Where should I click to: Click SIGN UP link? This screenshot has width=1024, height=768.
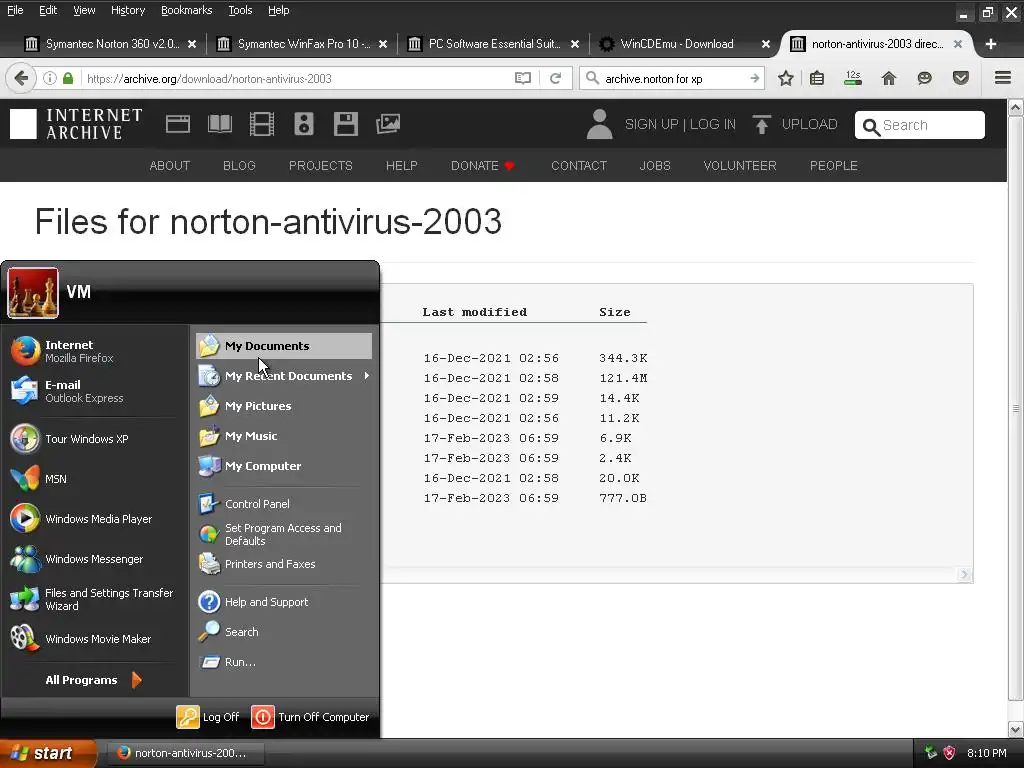pos(651,124)
